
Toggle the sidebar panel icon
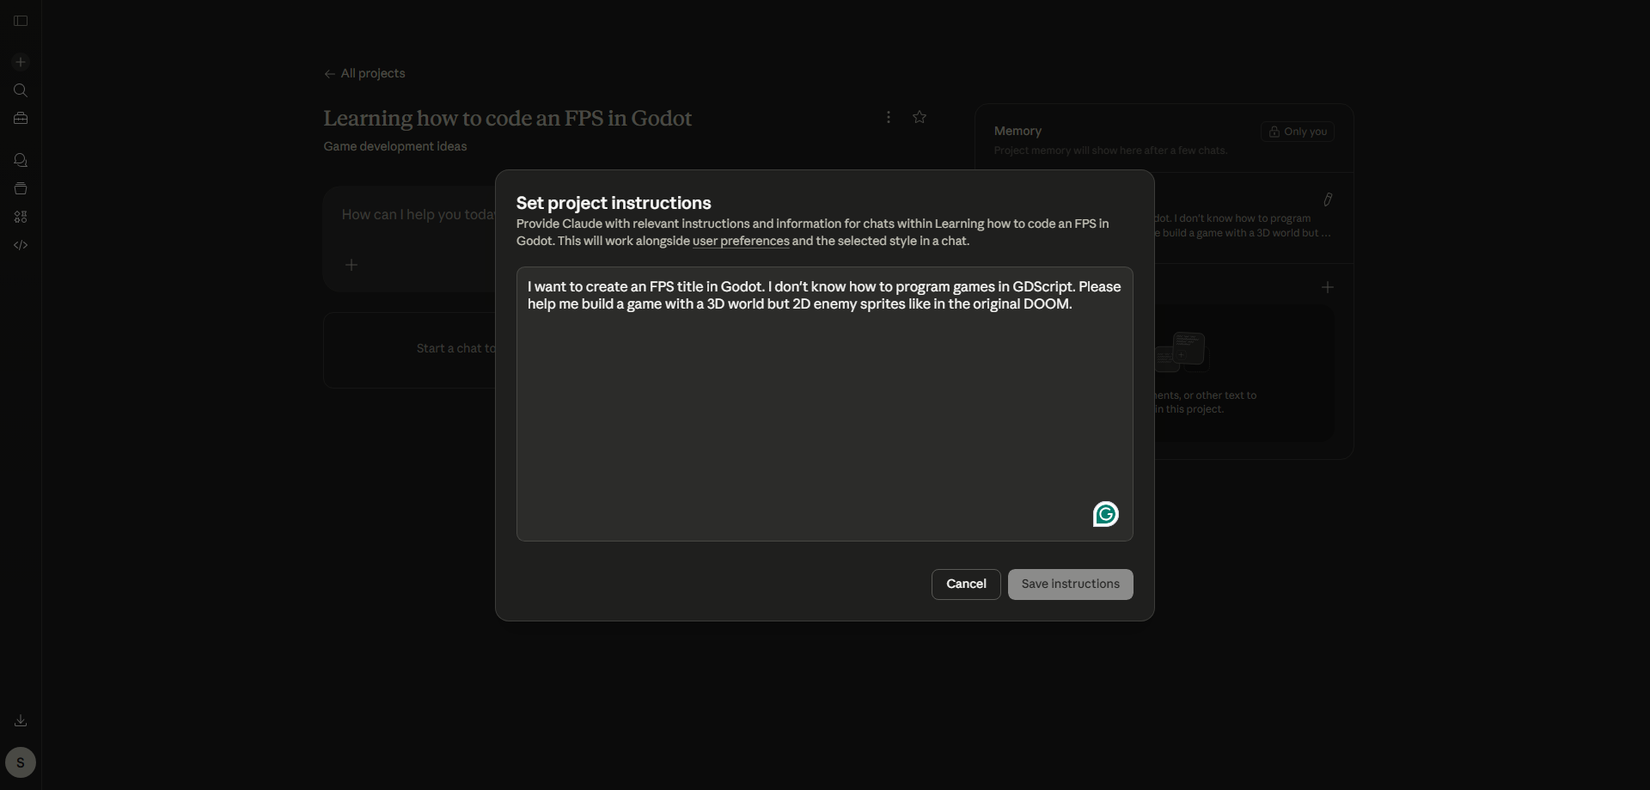(20, 21)
